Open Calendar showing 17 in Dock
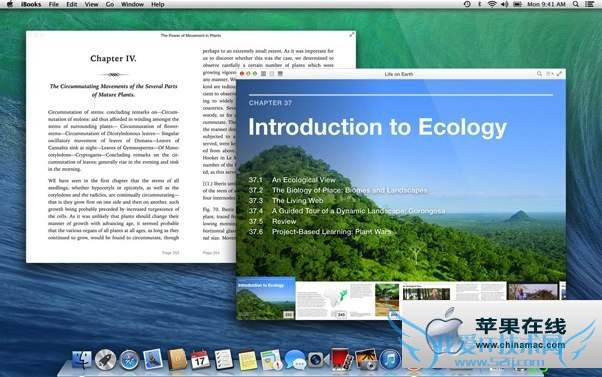 [x=200, y=360]
